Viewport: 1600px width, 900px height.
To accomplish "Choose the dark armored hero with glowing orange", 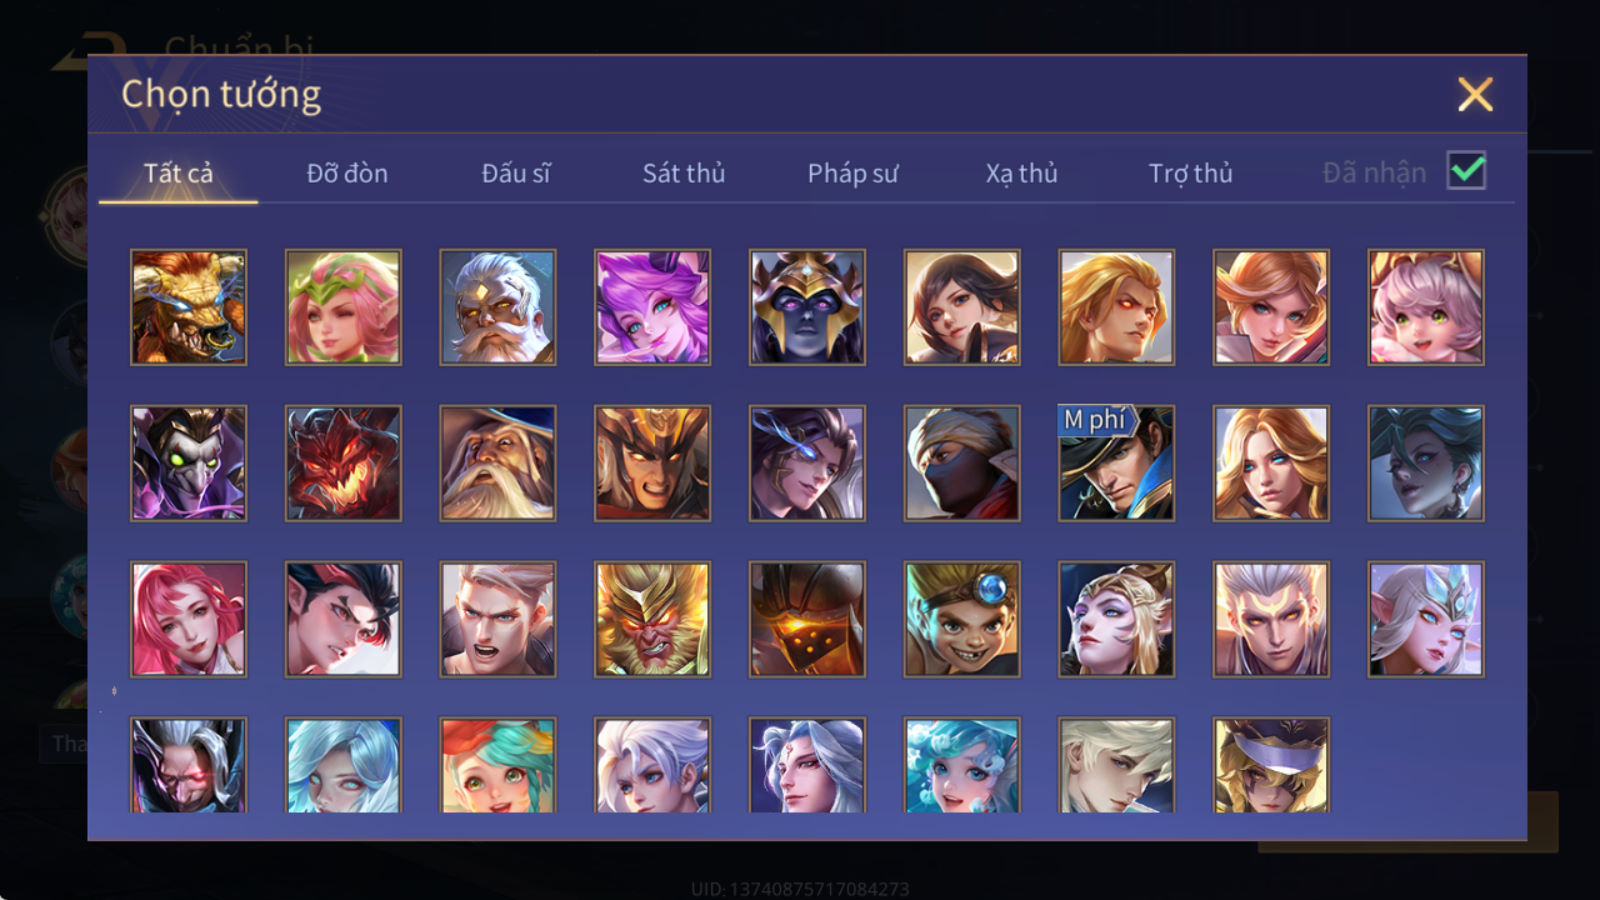I will pos(807,619).
